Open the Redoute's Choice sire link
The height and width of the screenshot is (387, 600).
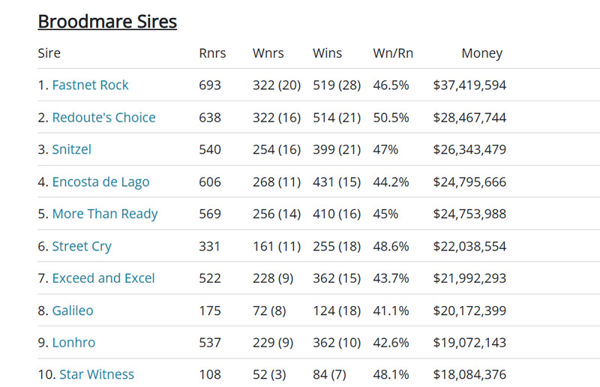[104, 117]
